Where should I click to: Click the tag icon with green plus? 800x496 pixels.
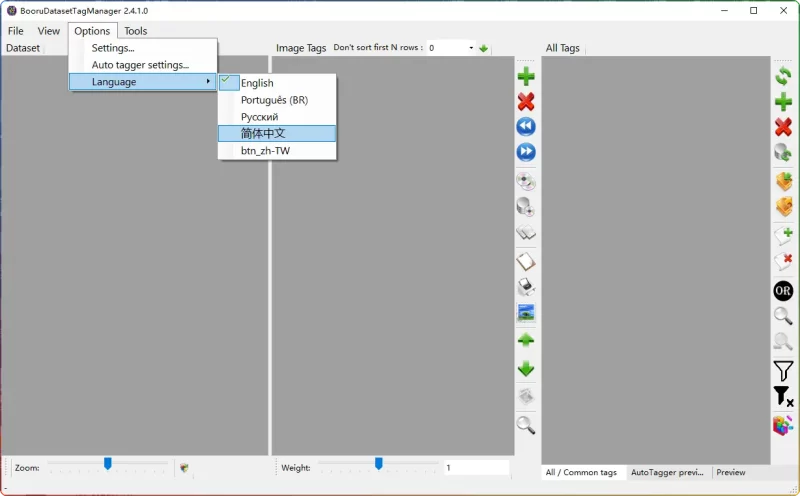coord(783,236)
